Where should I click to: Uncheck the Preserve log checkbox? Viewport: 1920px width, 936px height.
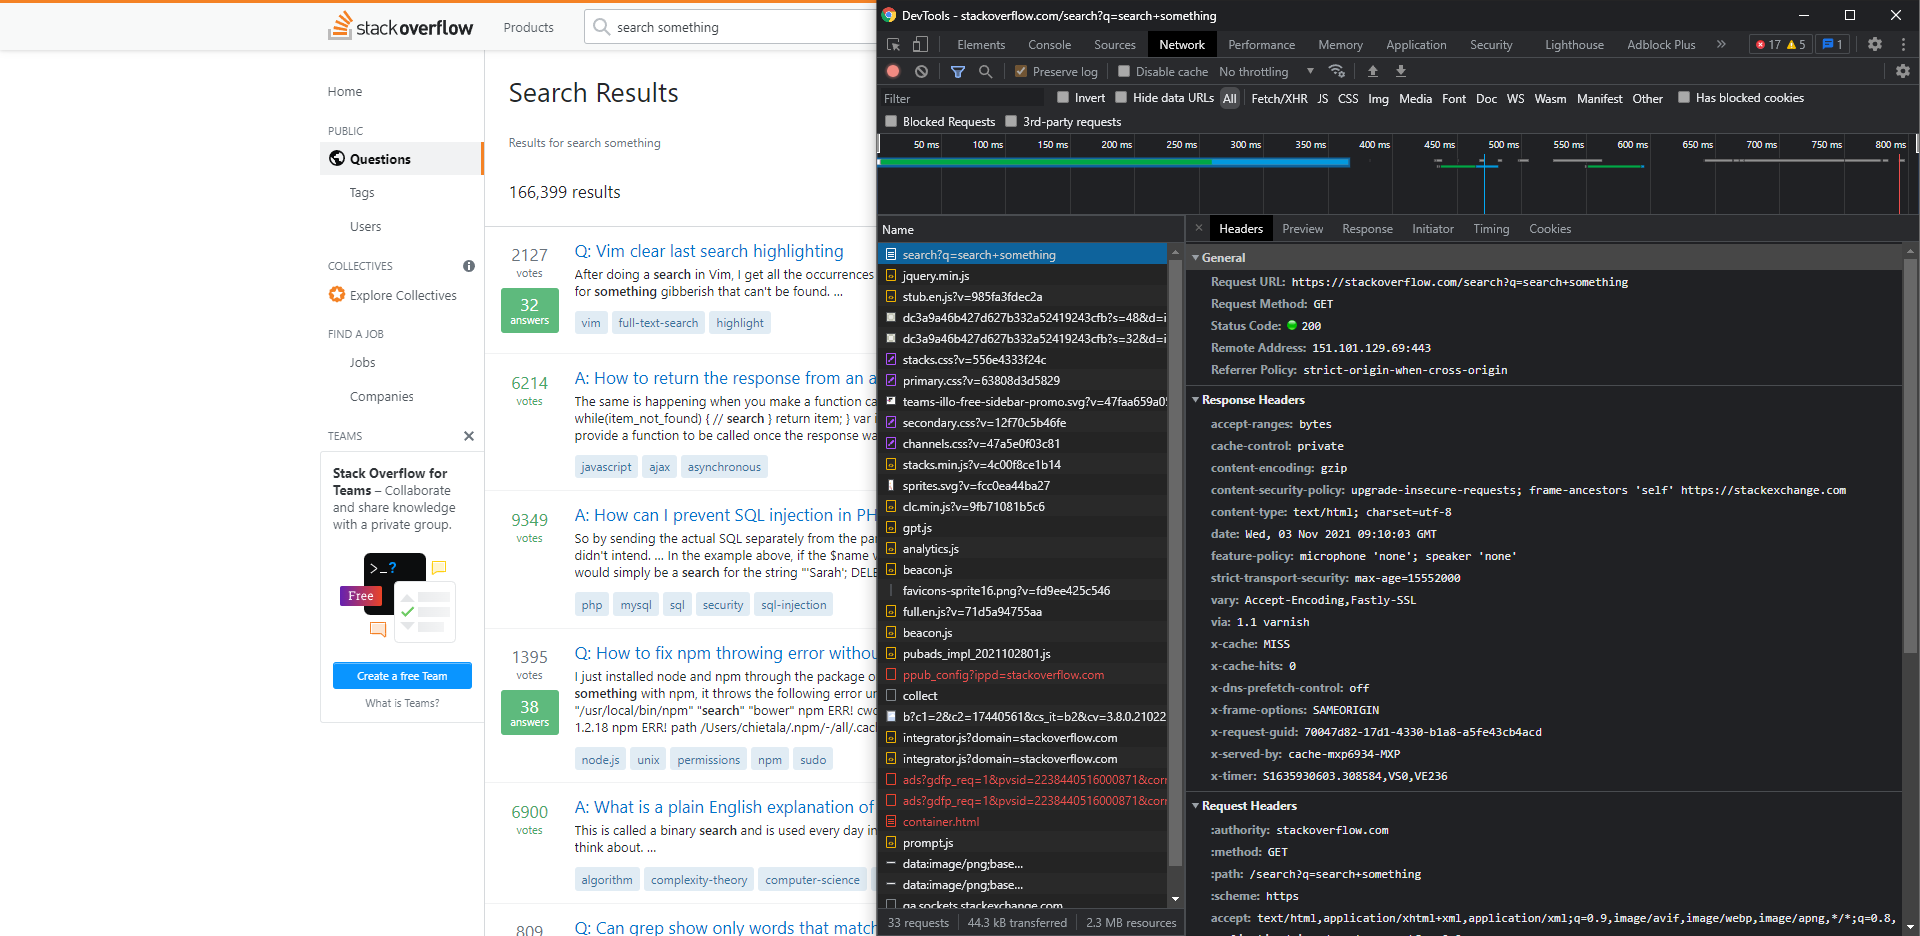tap(1021, 71)
